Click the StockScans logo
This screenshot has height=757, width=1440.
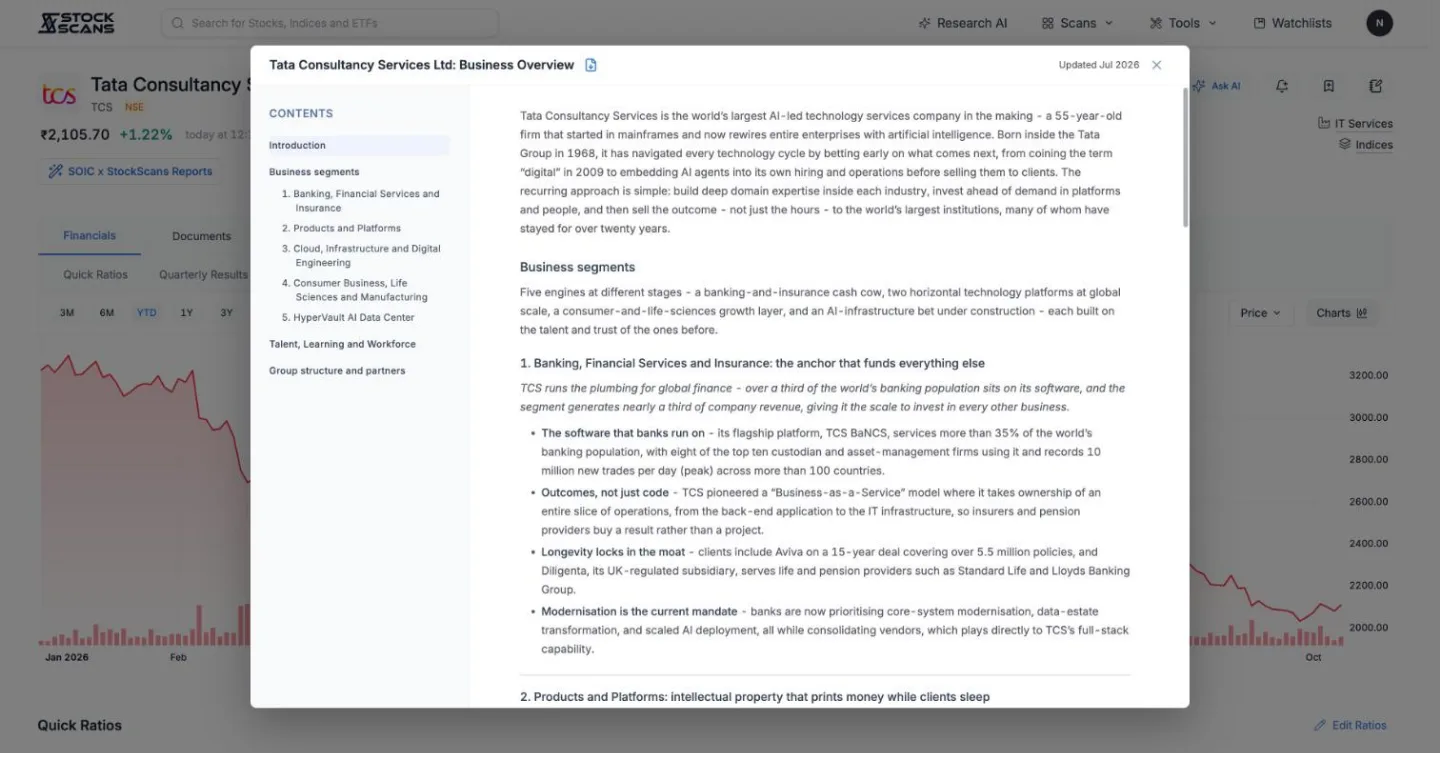point(76,22)
